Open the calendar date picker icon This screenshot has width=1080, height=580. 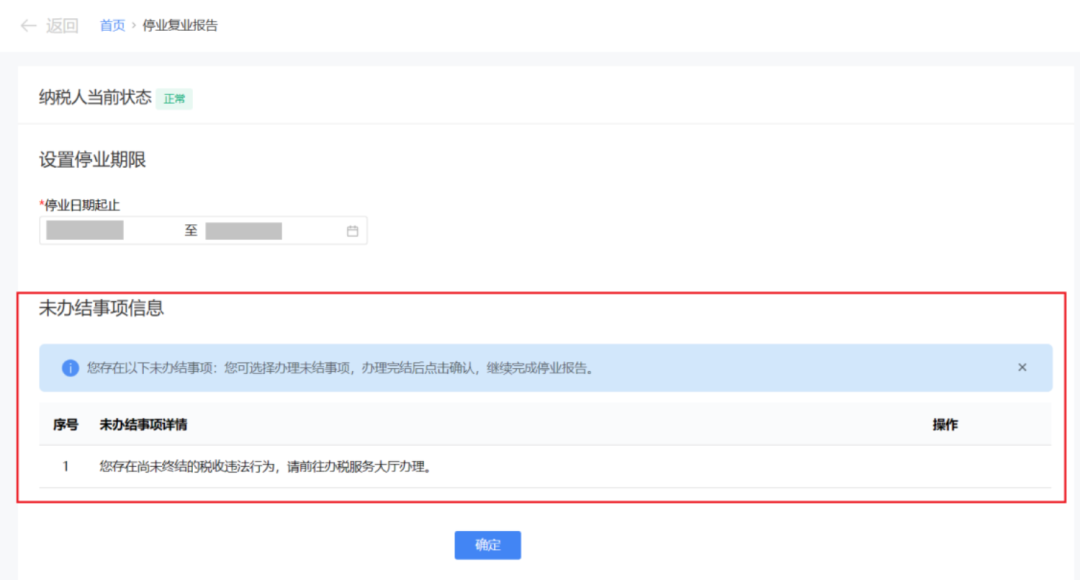tap(353, 231)
